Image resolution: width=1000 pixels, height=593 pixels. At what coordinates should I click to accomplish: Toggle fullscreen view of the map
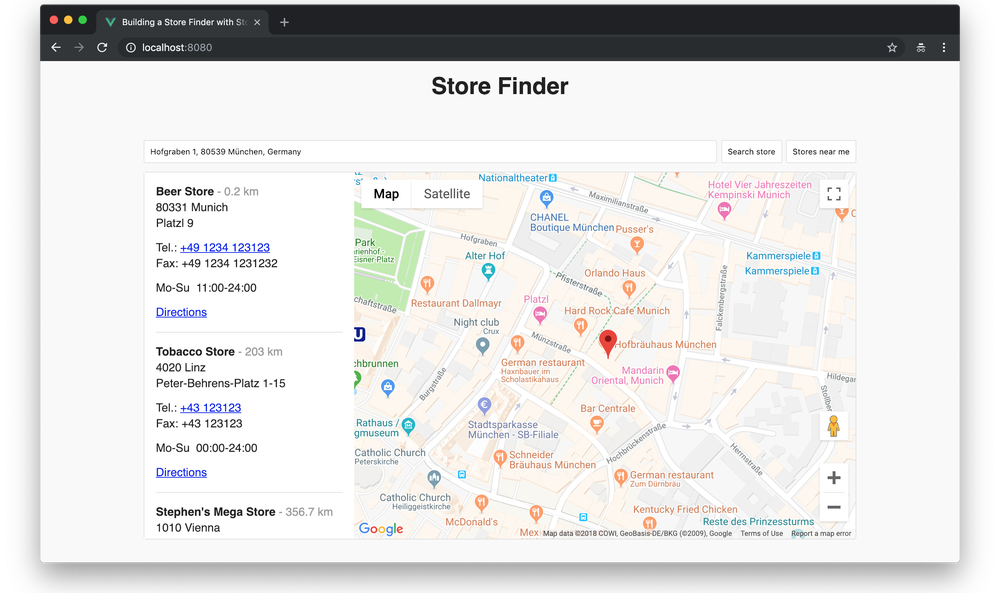[834, 194]
